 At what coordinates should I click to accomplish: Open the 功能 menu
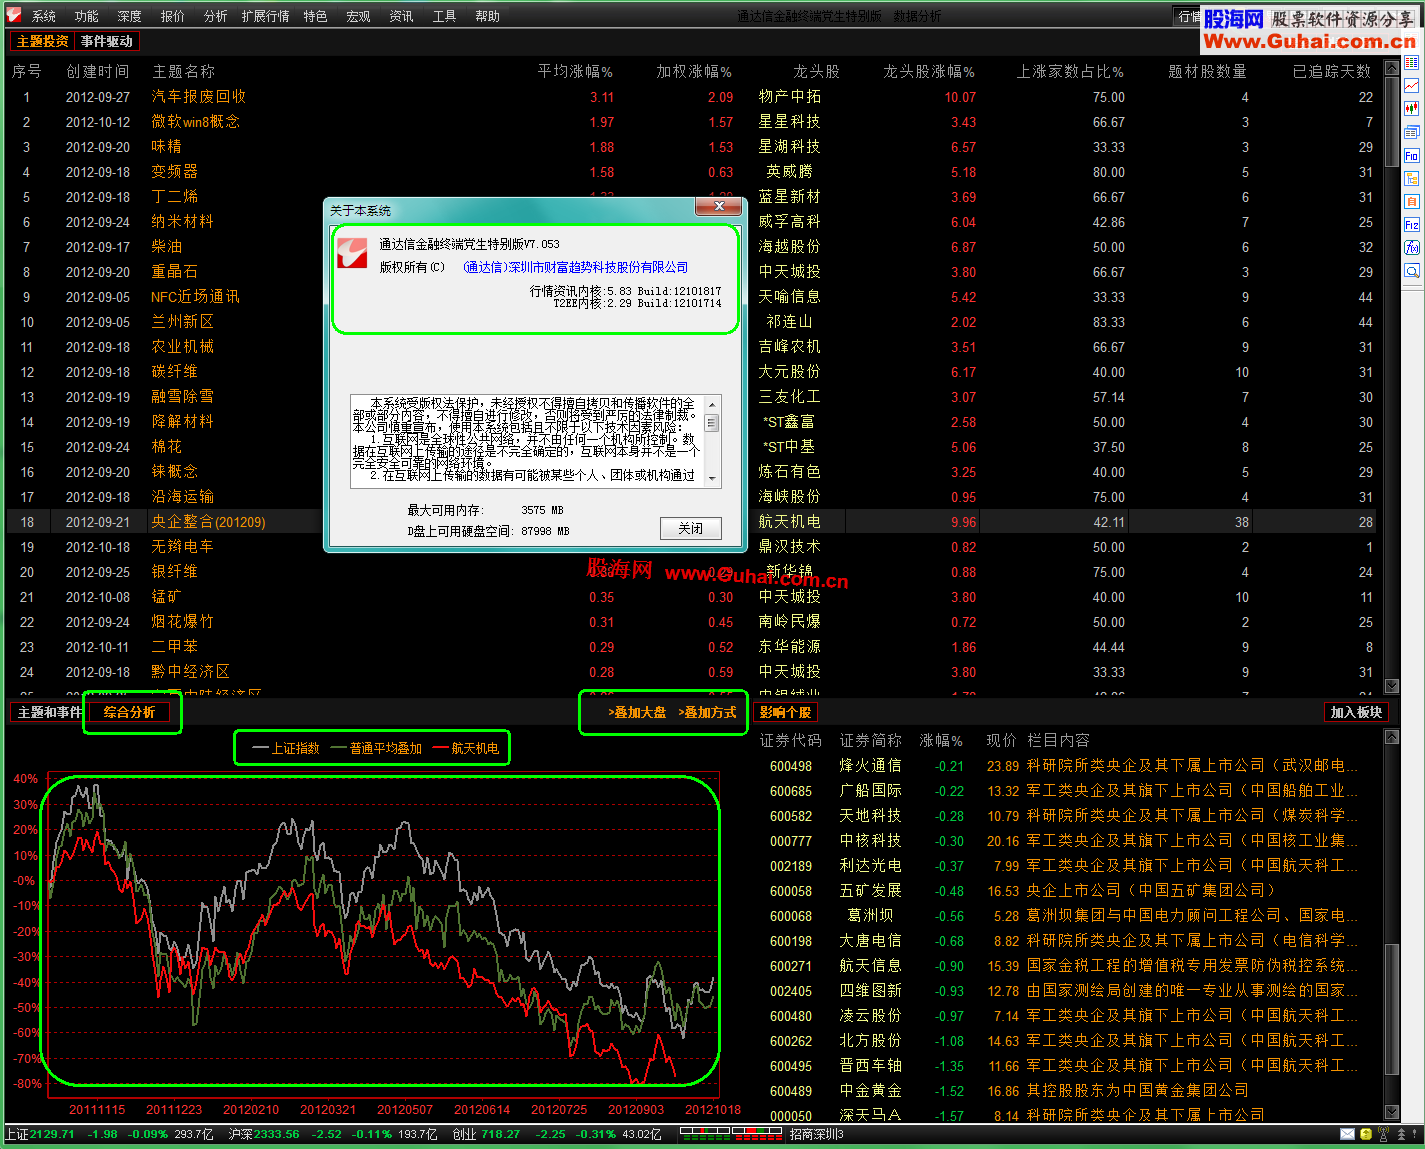click(x=86, y=16)
